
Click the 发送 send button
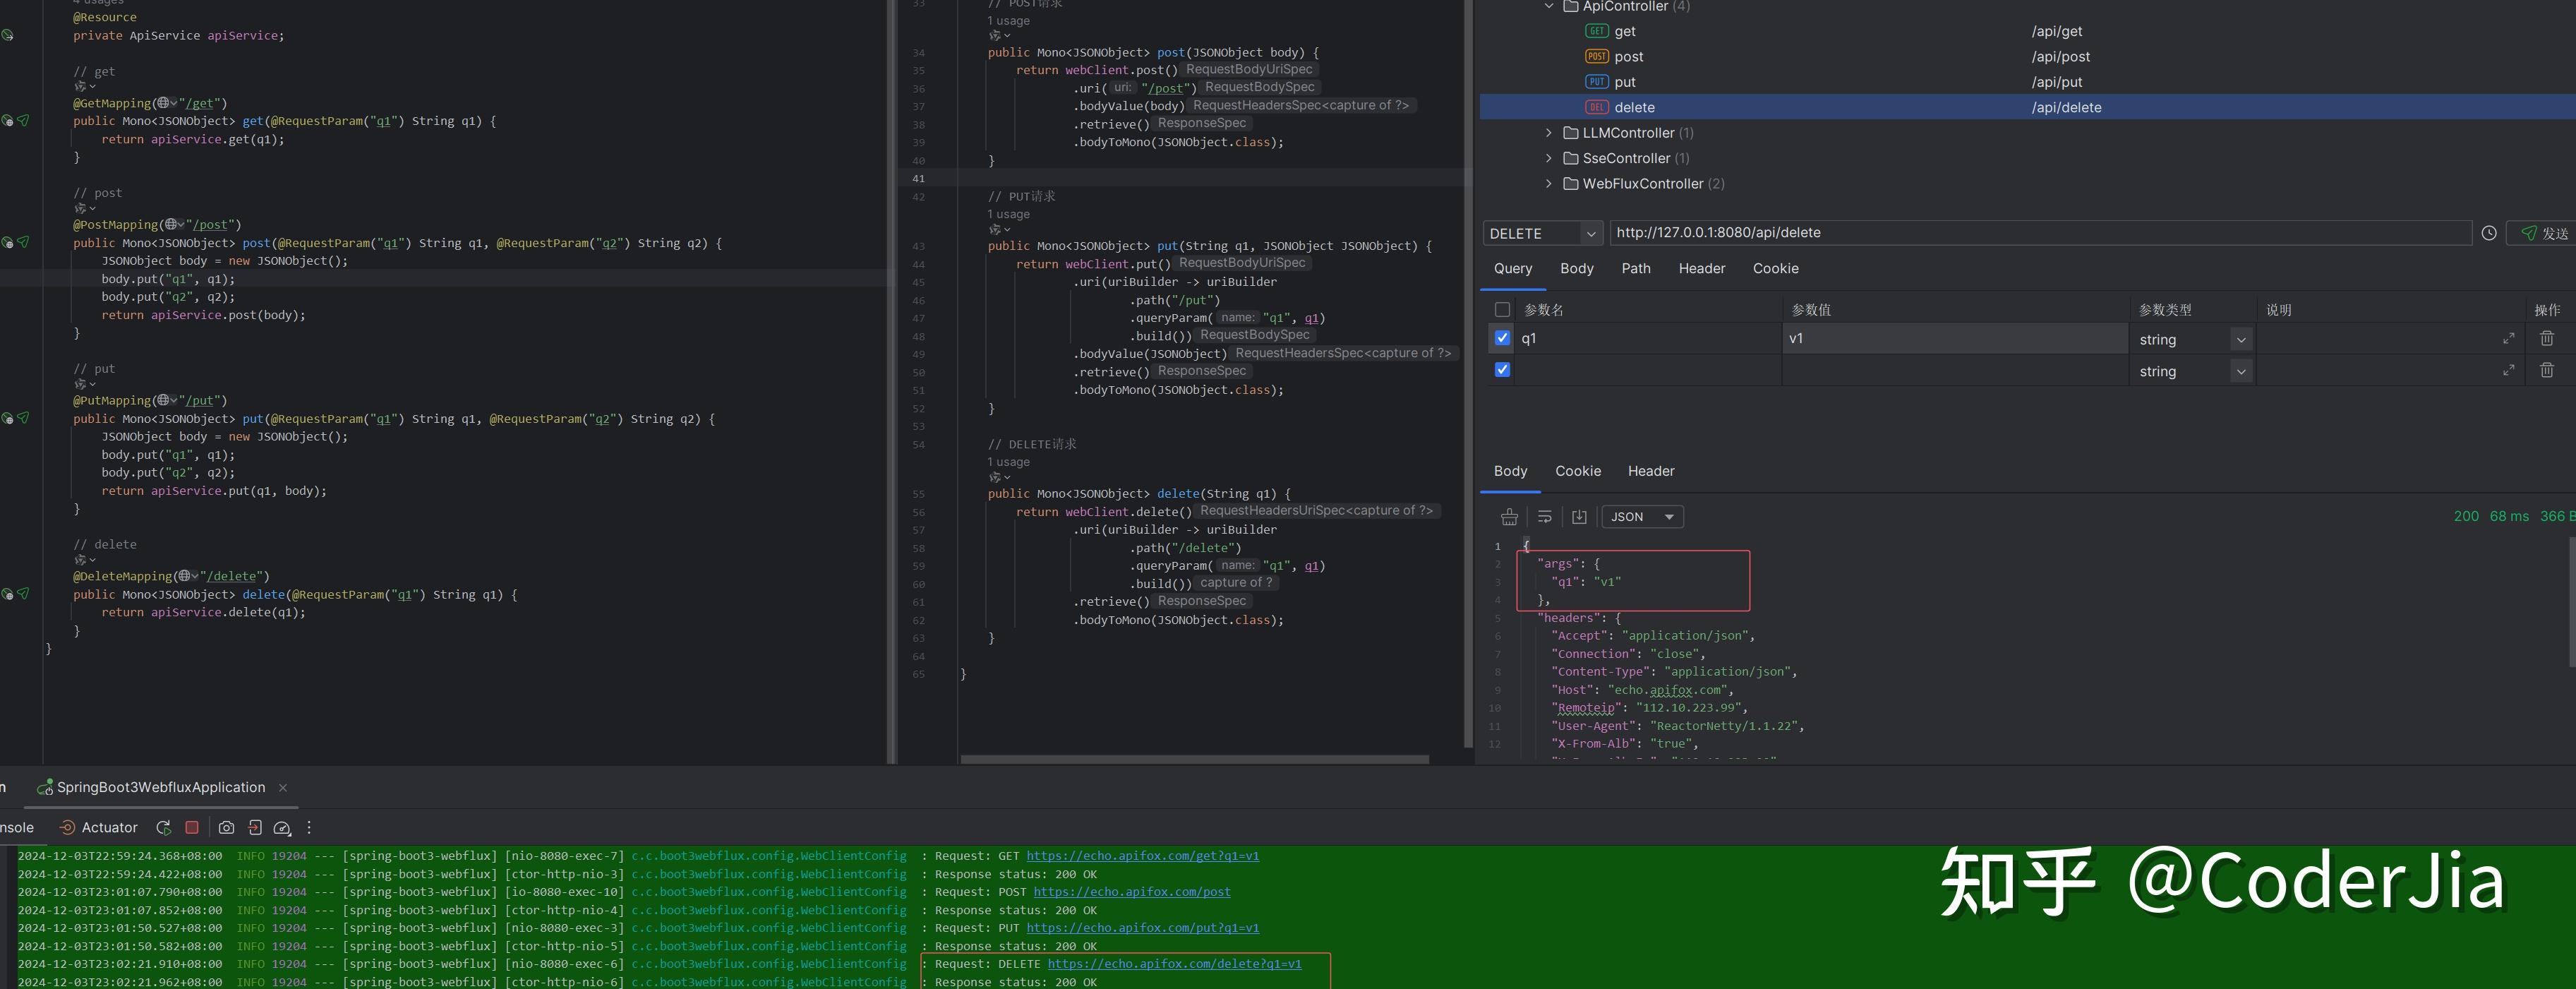tap(2541, 232)
